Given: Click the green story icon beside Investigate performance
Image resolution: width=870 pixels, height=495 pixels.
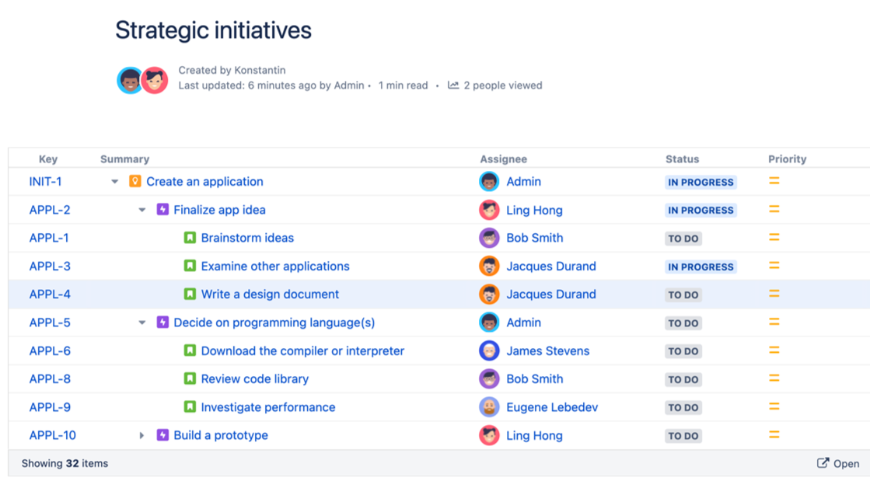Looking at the screenshot, I should click(x=190, y=407).
